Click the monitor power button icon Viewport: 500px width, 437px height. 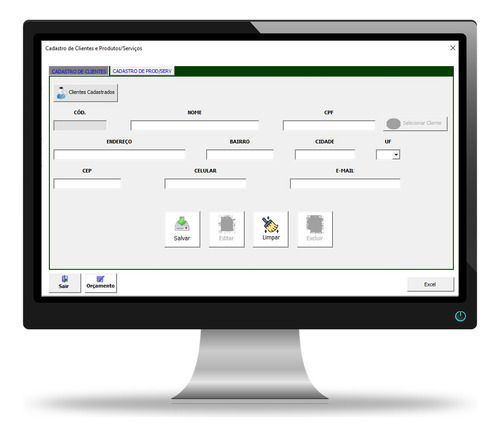point(460,316)
